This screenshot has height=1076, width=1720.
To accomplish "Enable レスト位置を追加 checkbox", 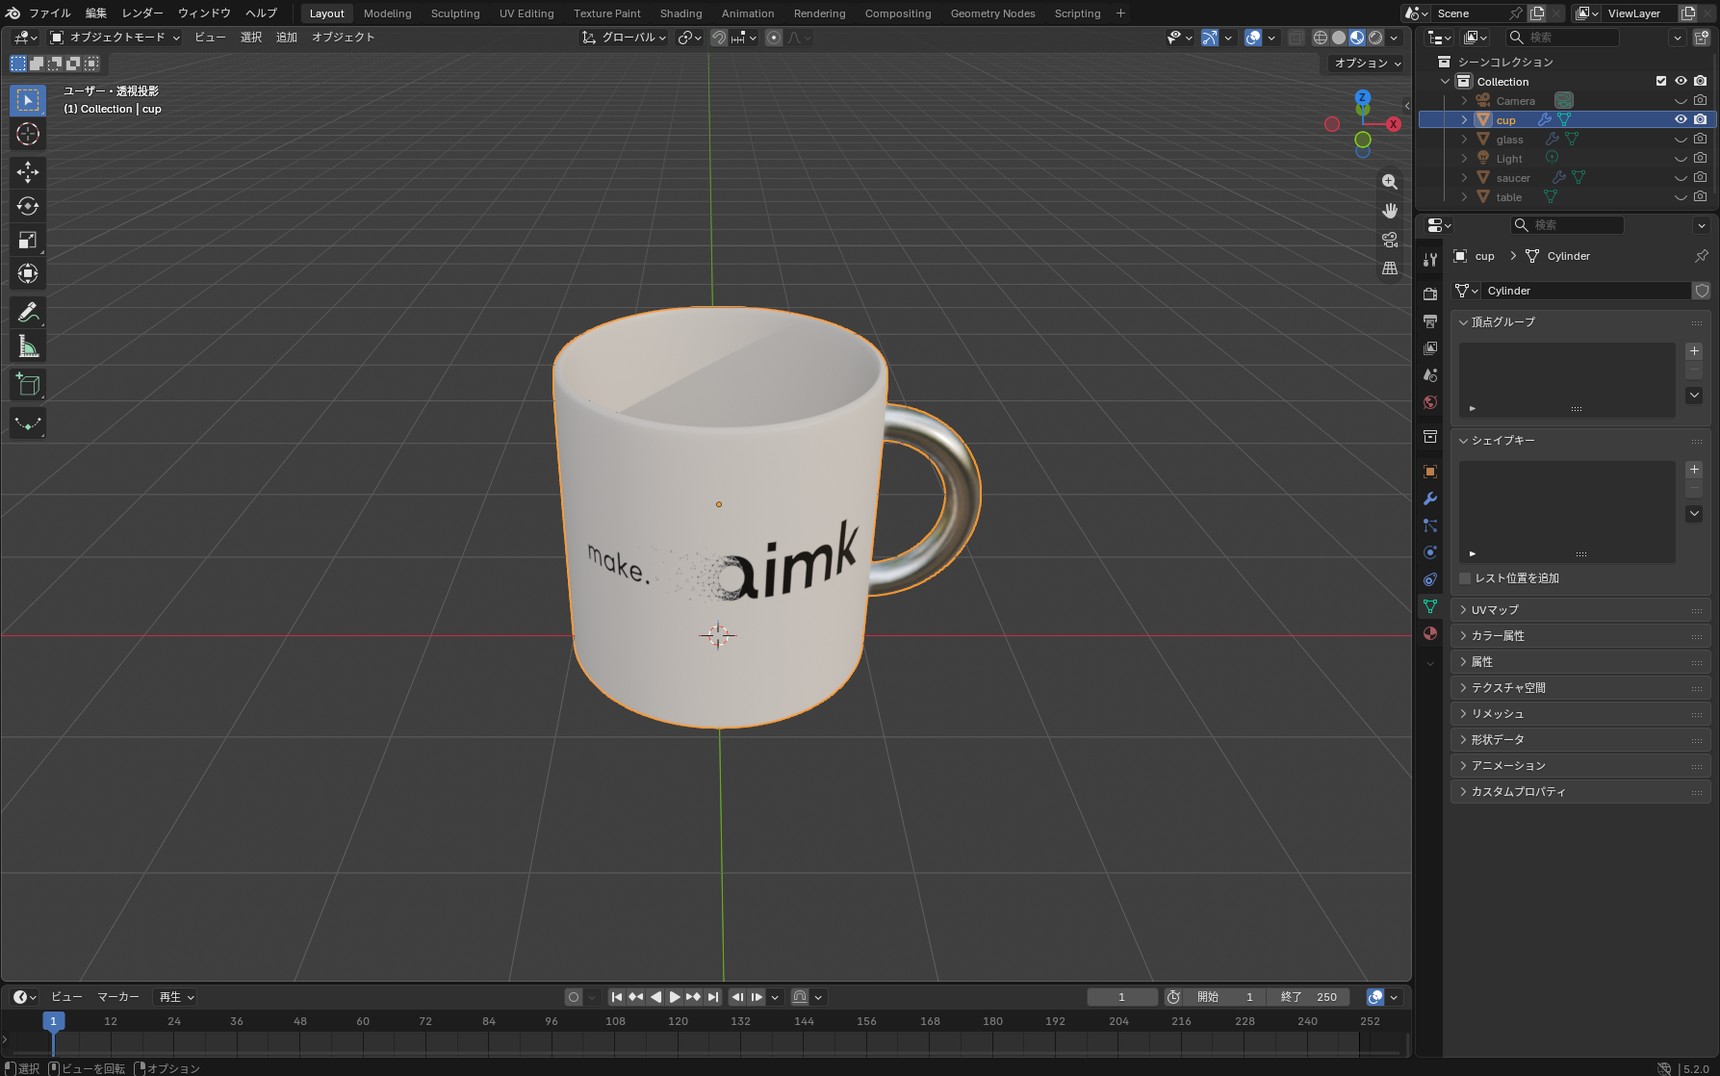I will [1465, 578].
